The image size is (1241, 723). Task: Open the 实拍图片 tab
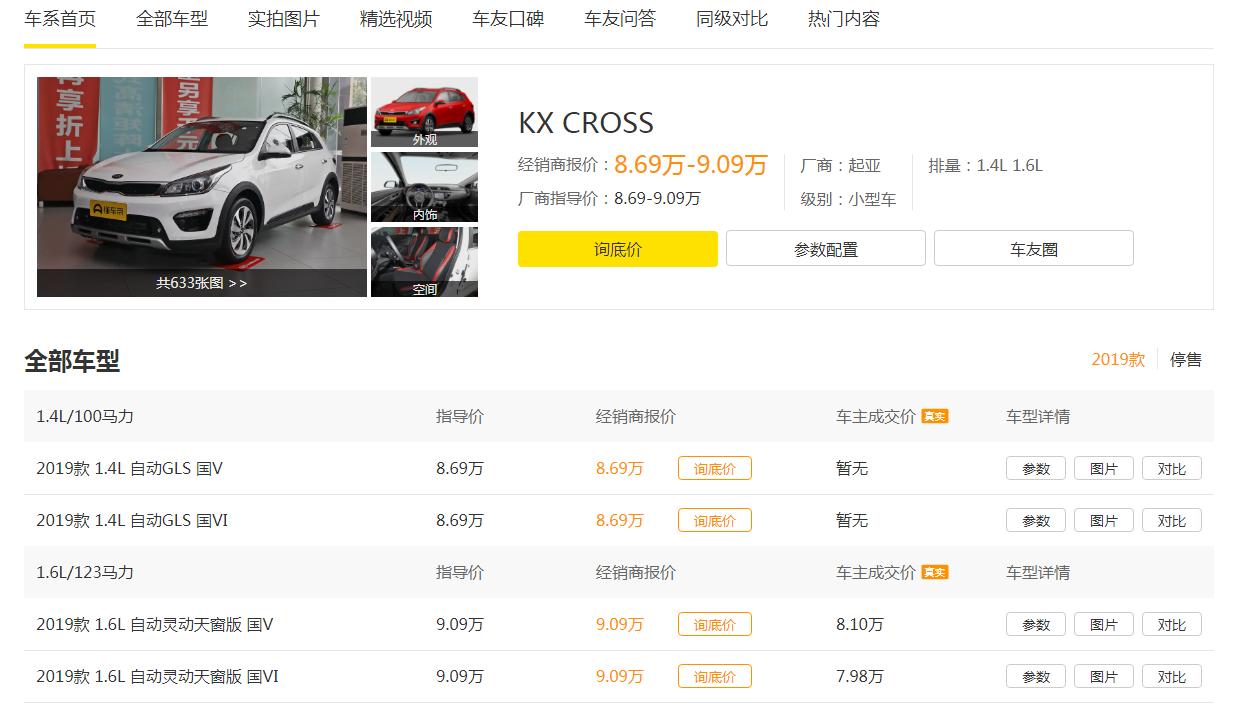(x=283, y=18)
